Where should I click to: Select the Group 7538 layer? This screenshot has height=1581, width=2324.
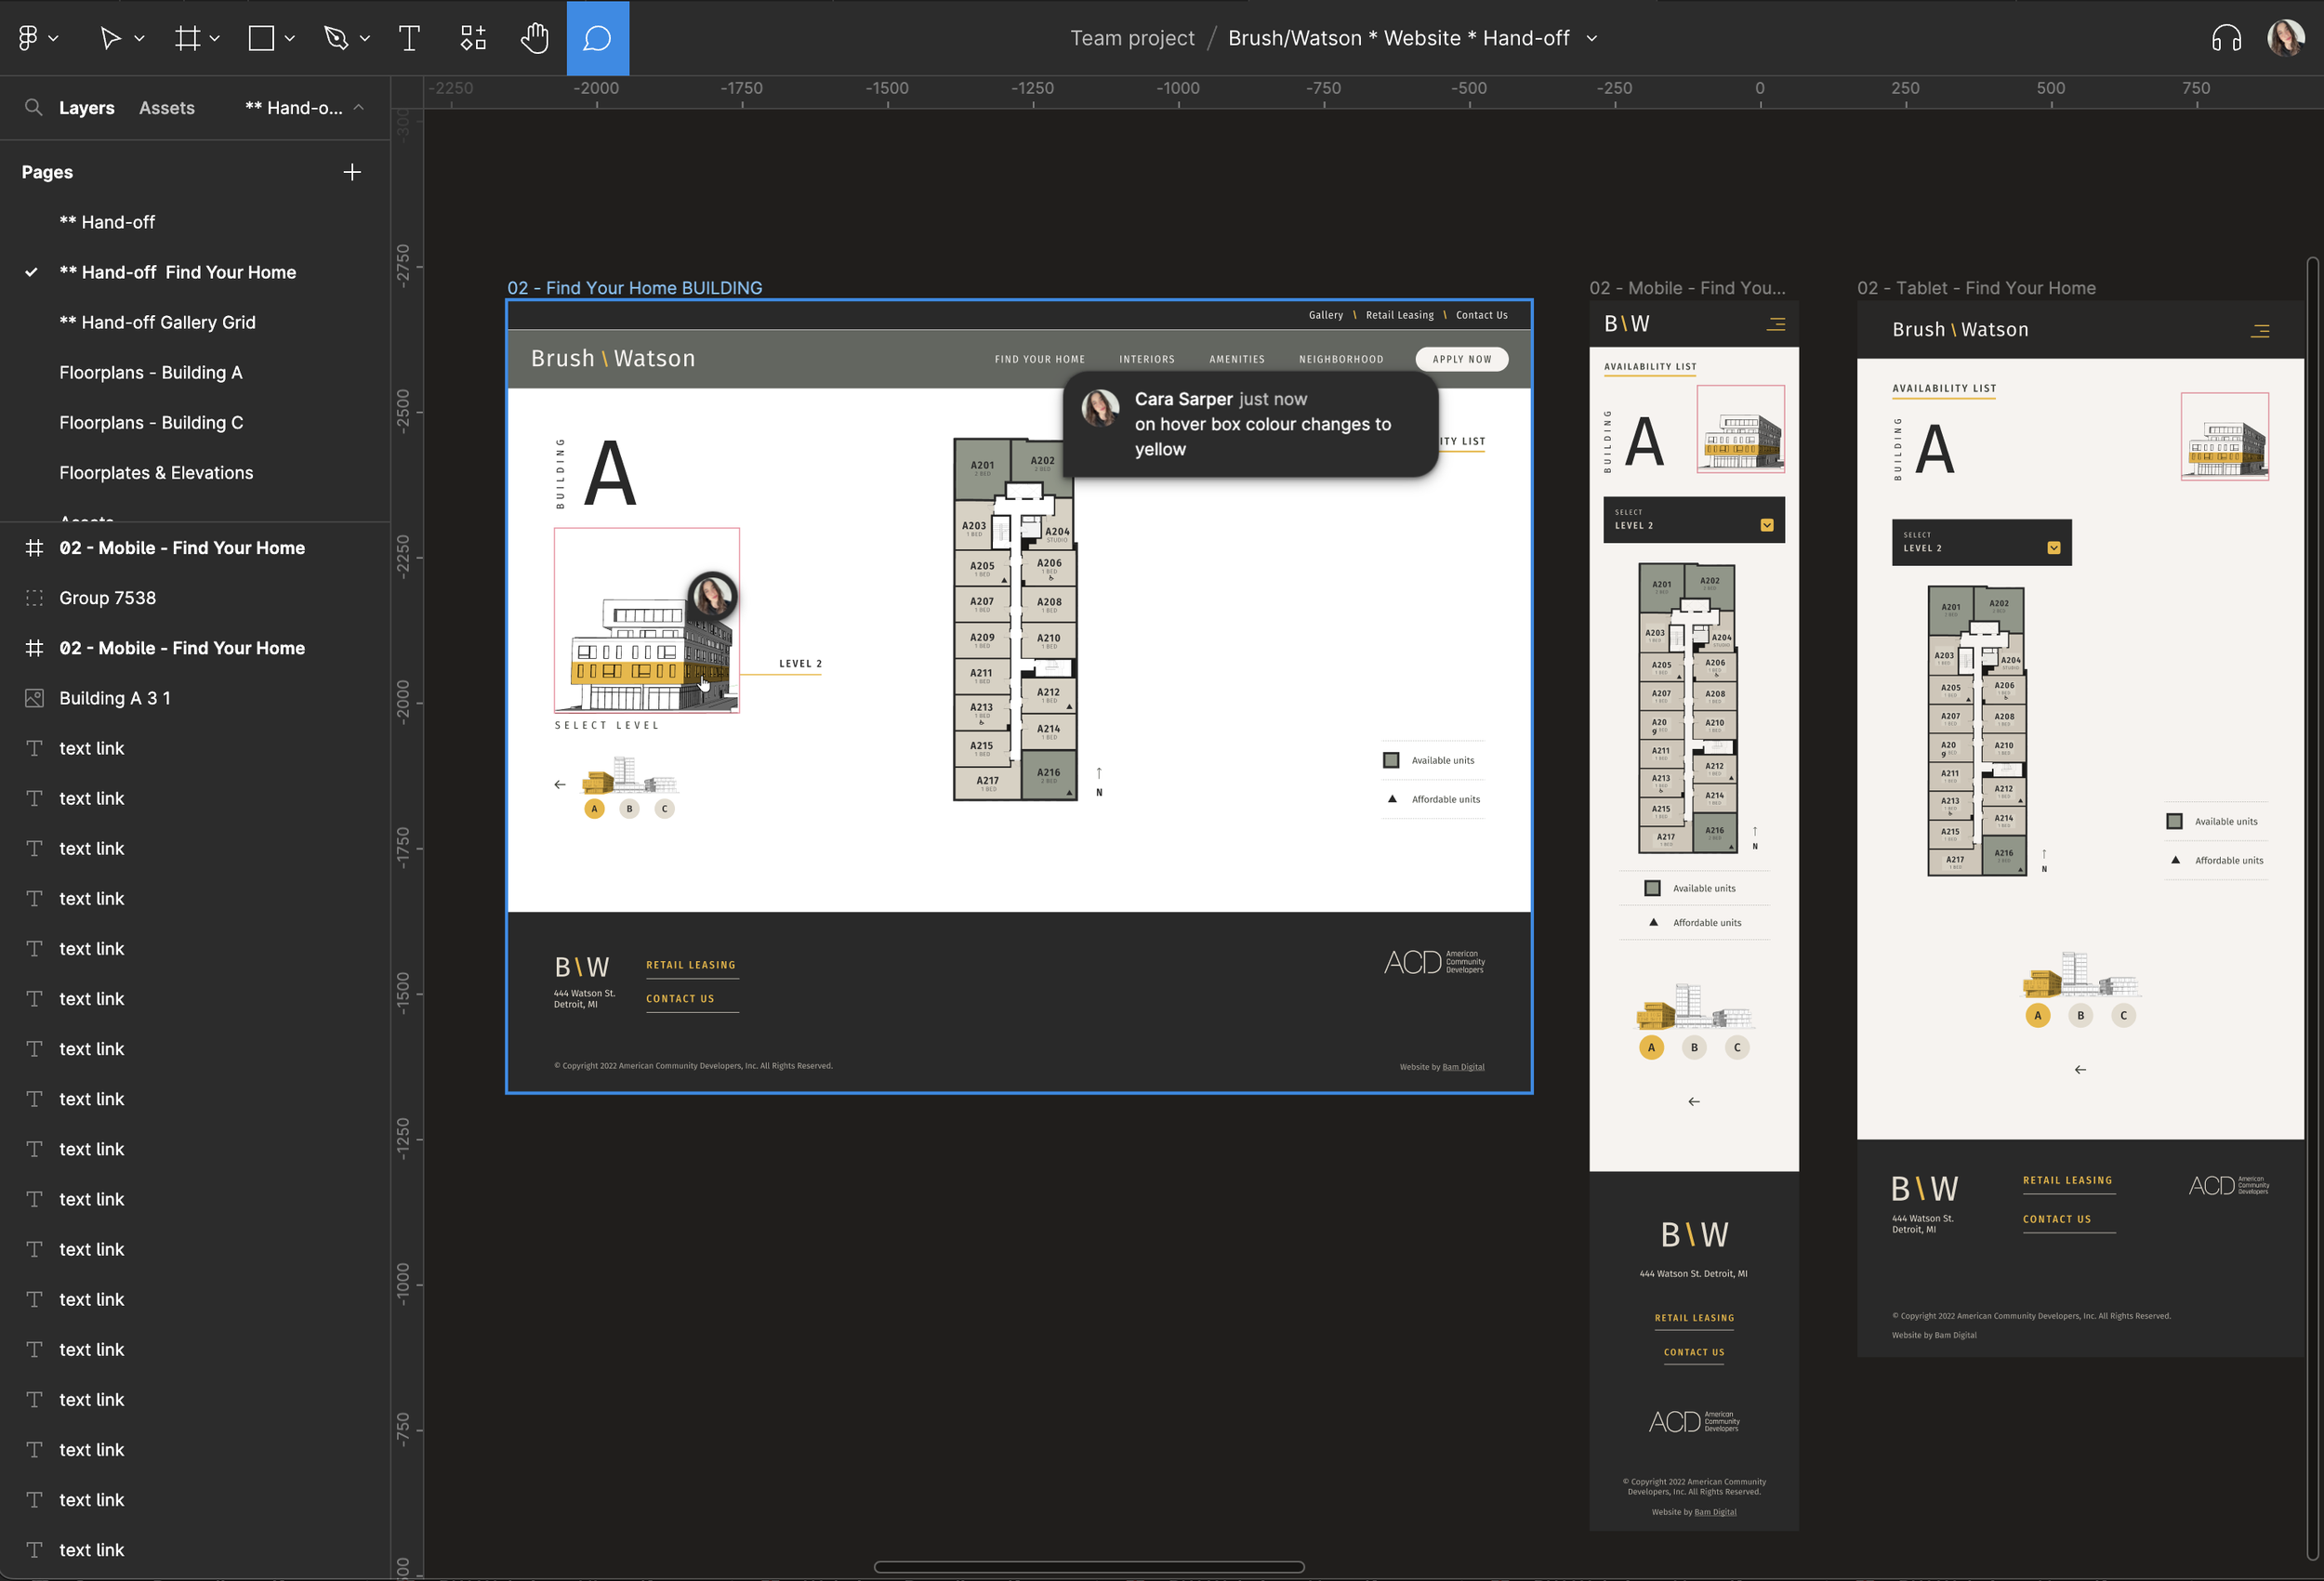click(x=107, y=598)
